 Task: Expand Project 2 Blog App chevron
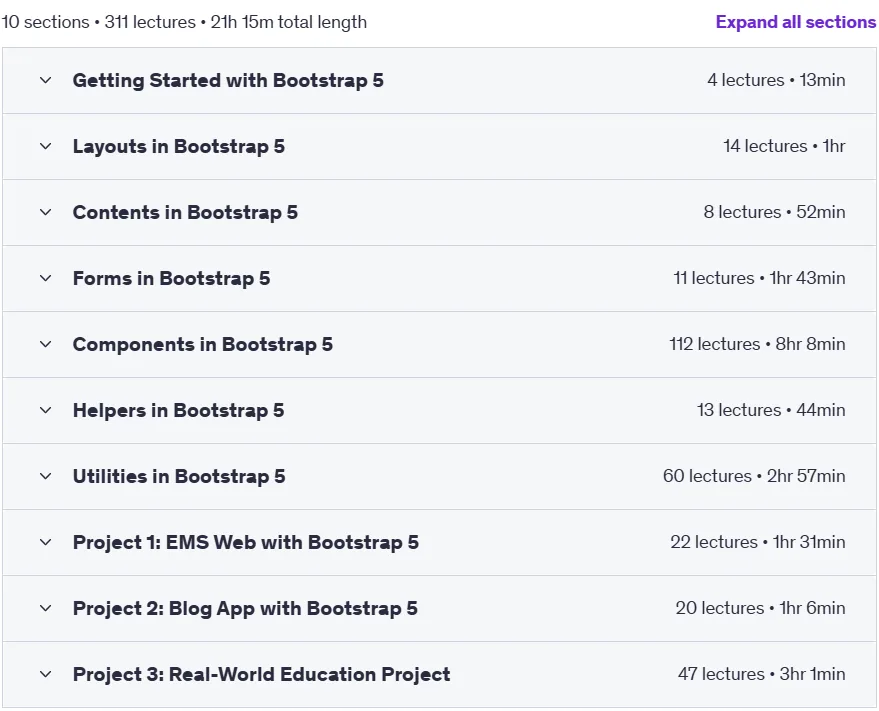[x=46, y=608]
